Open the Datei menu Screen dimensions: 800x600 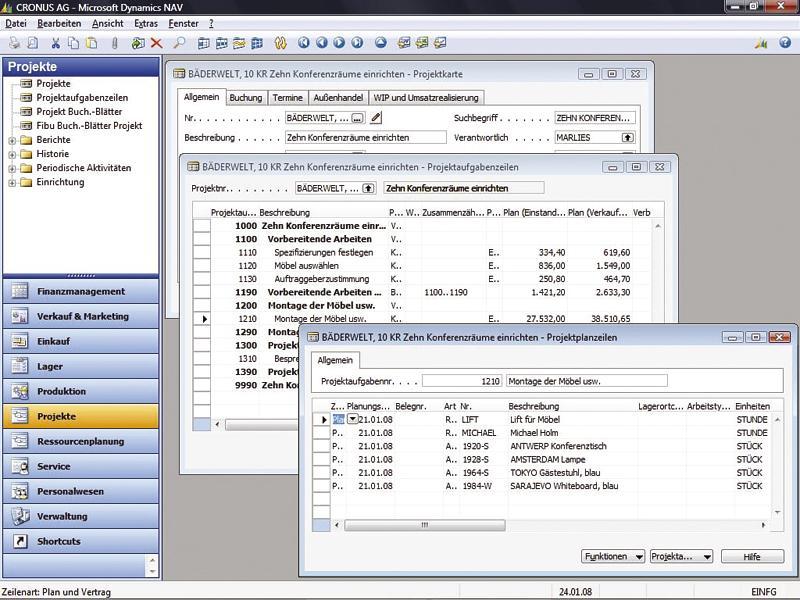(16, 23)
